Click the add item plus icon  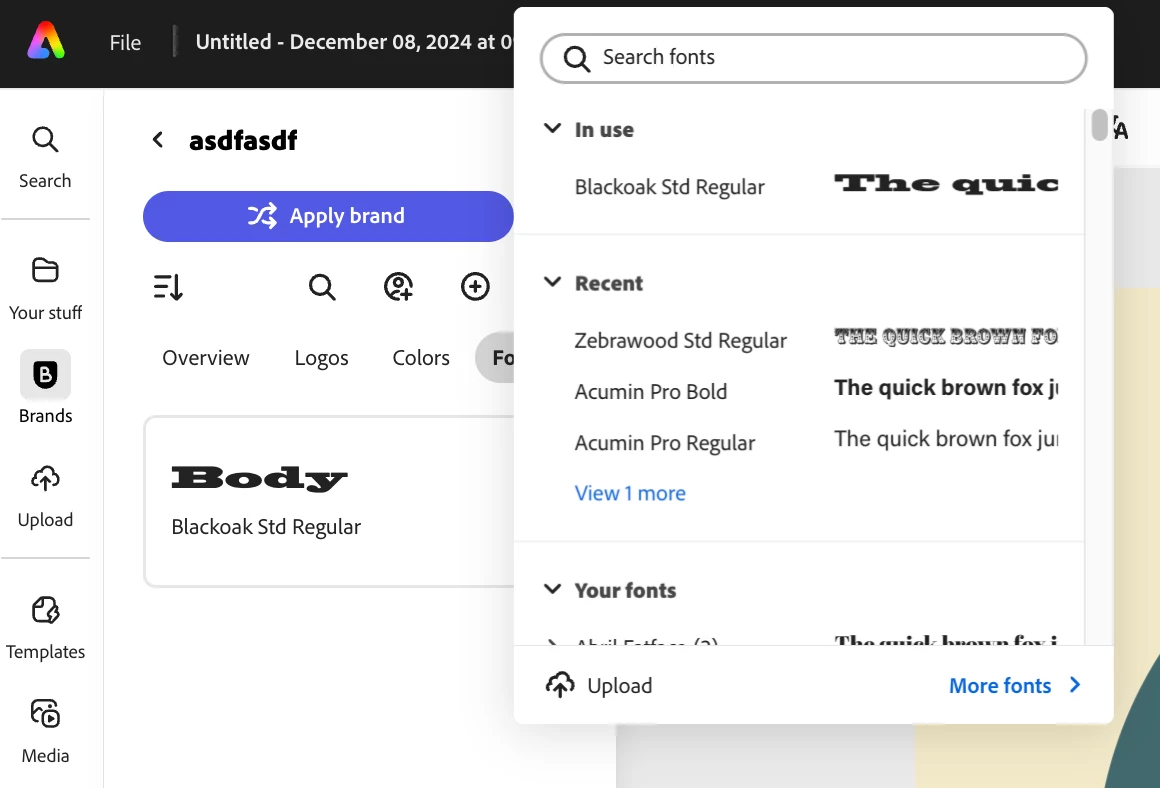coord(475,286)
